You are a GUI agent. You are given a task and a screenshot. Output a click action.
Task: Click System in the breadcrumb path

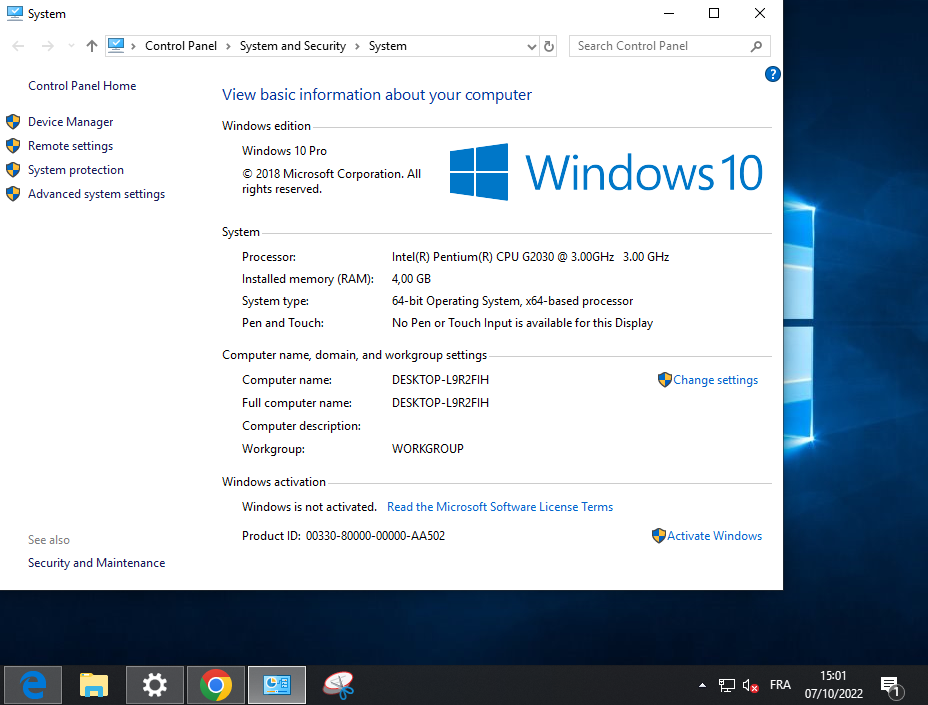[388, 46]
